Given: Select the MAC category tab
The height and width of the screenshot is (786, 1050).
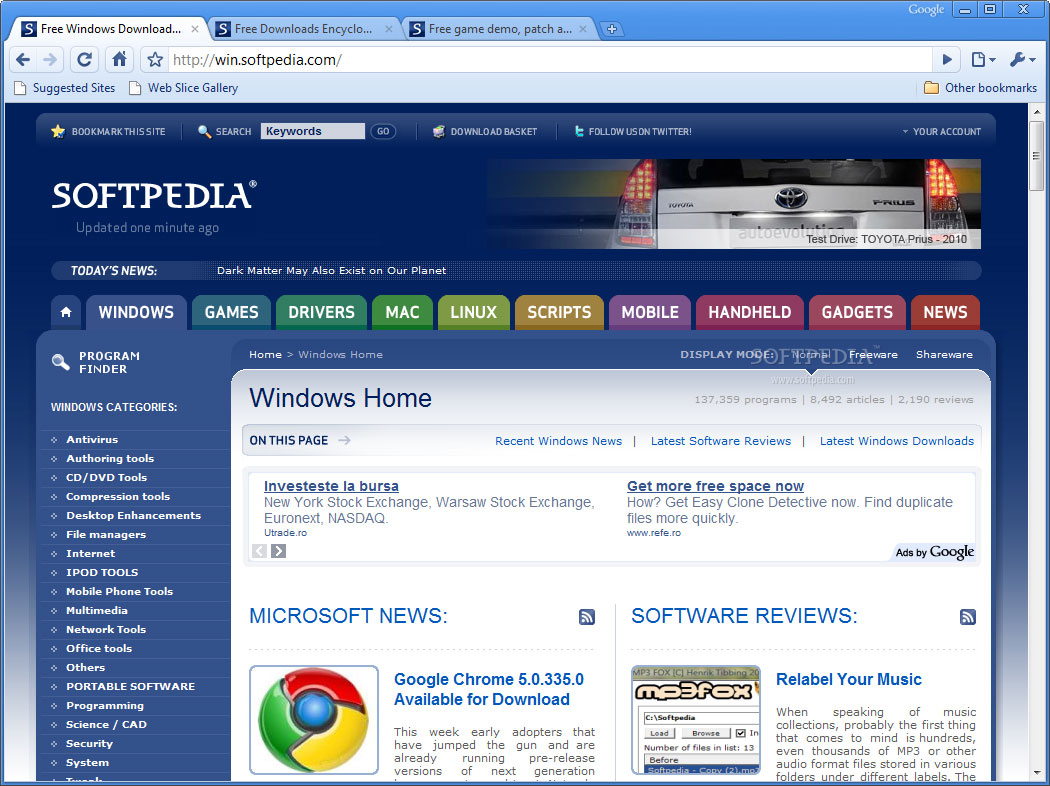Looking at the screenshot, I should [x=402, y=312].
